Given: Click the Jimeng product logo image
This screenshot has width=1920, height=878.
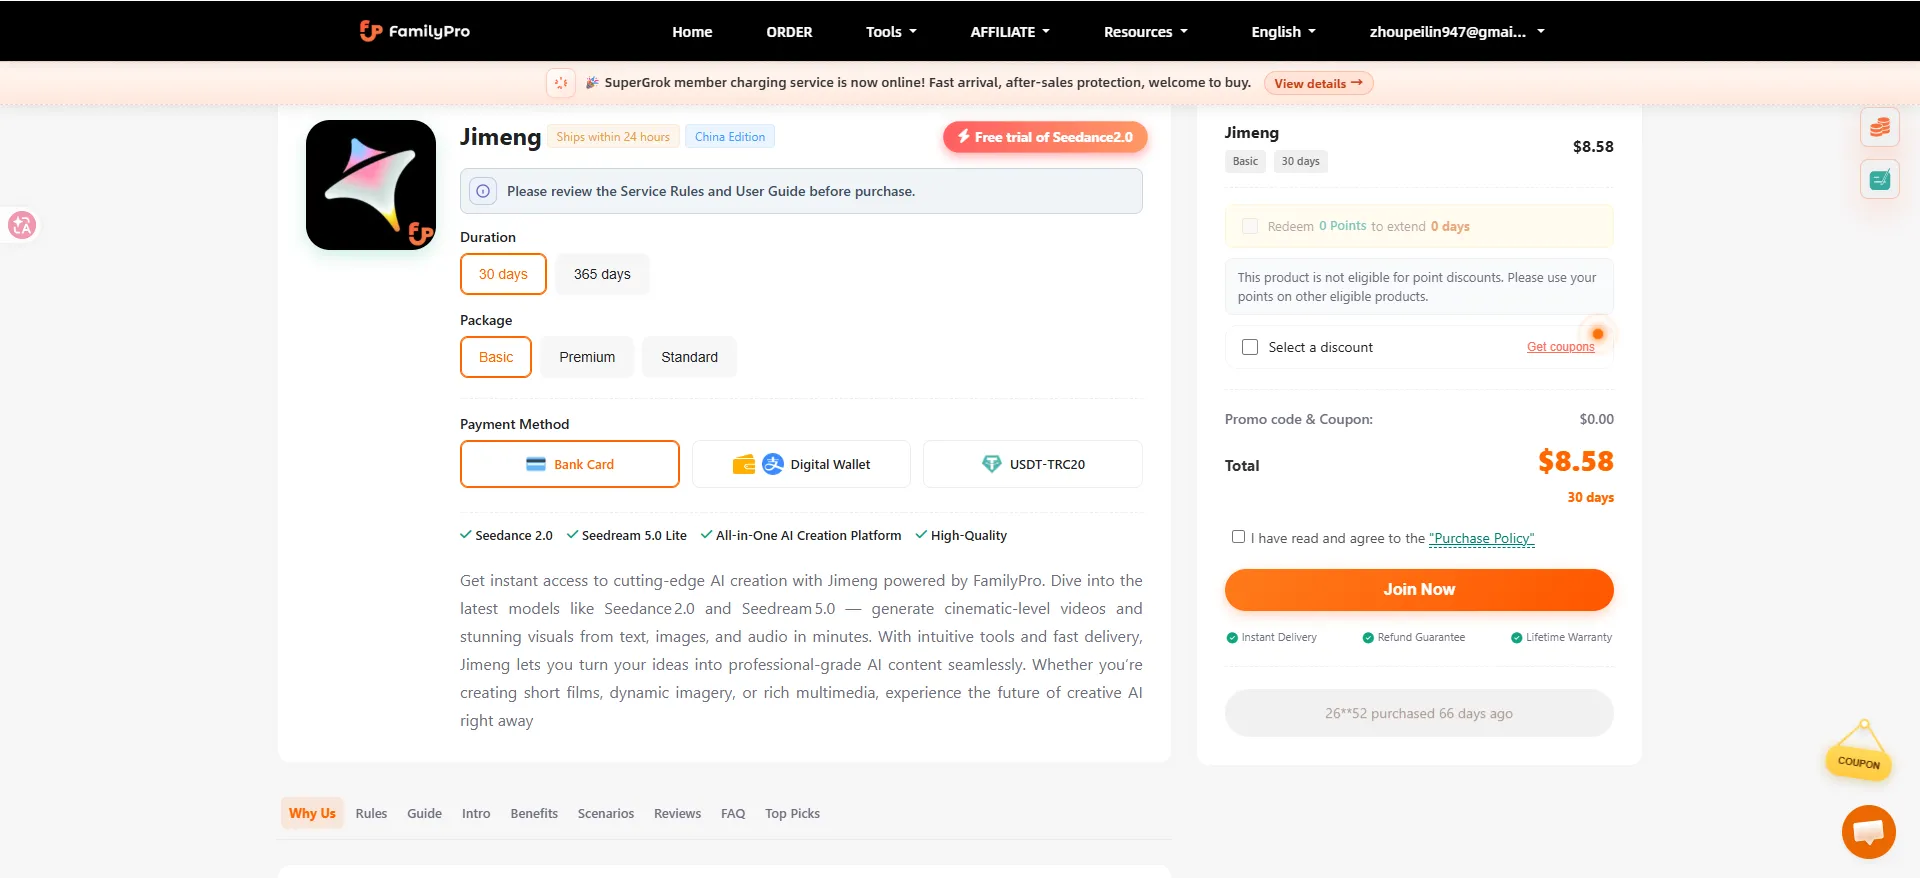Looking at the screenshot, I should coord(371,185).
